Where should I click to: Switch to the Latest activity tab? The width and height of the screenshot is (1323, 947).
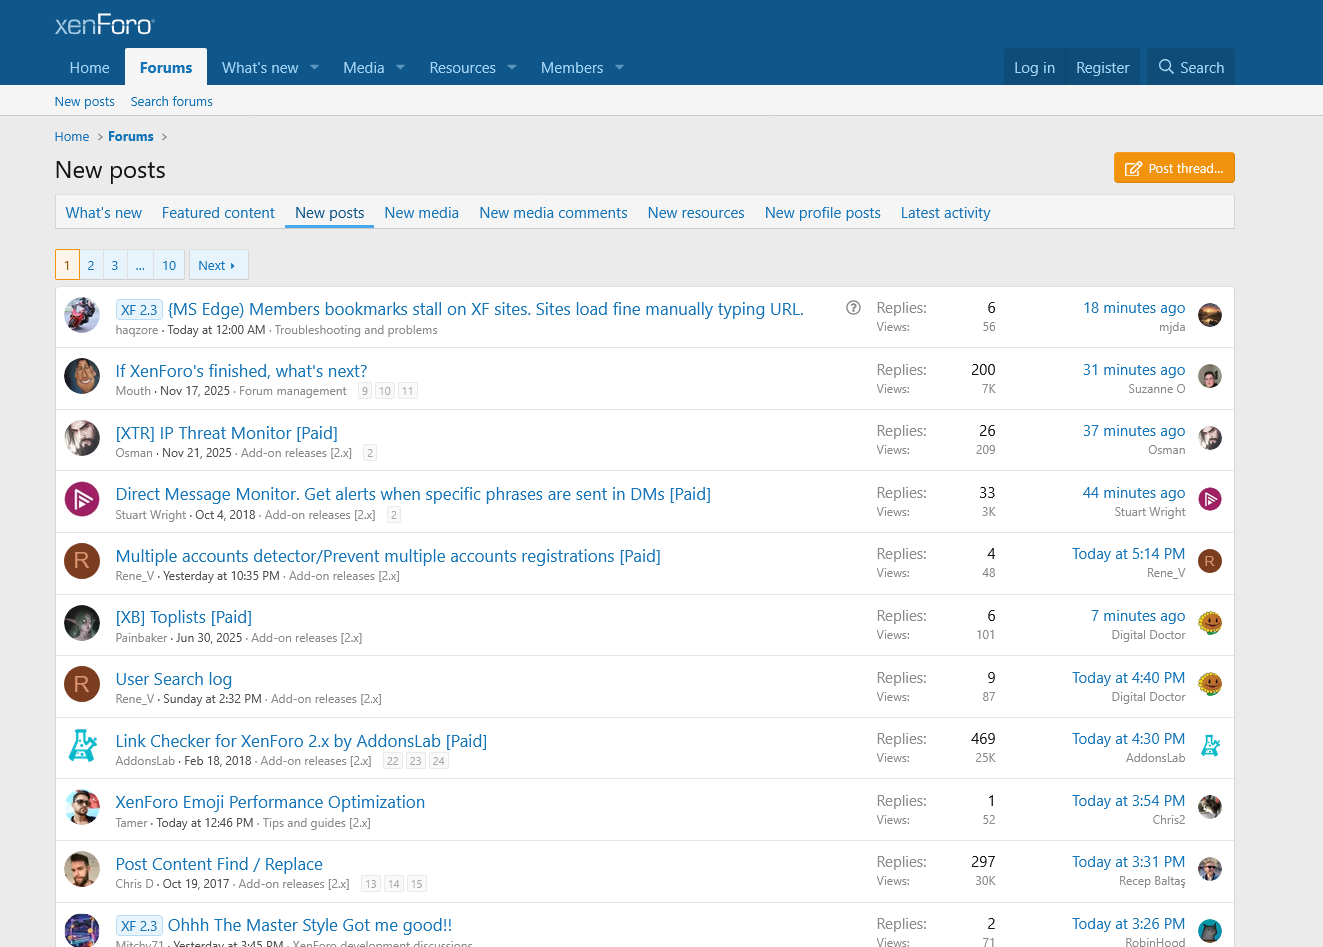[945, 213]
